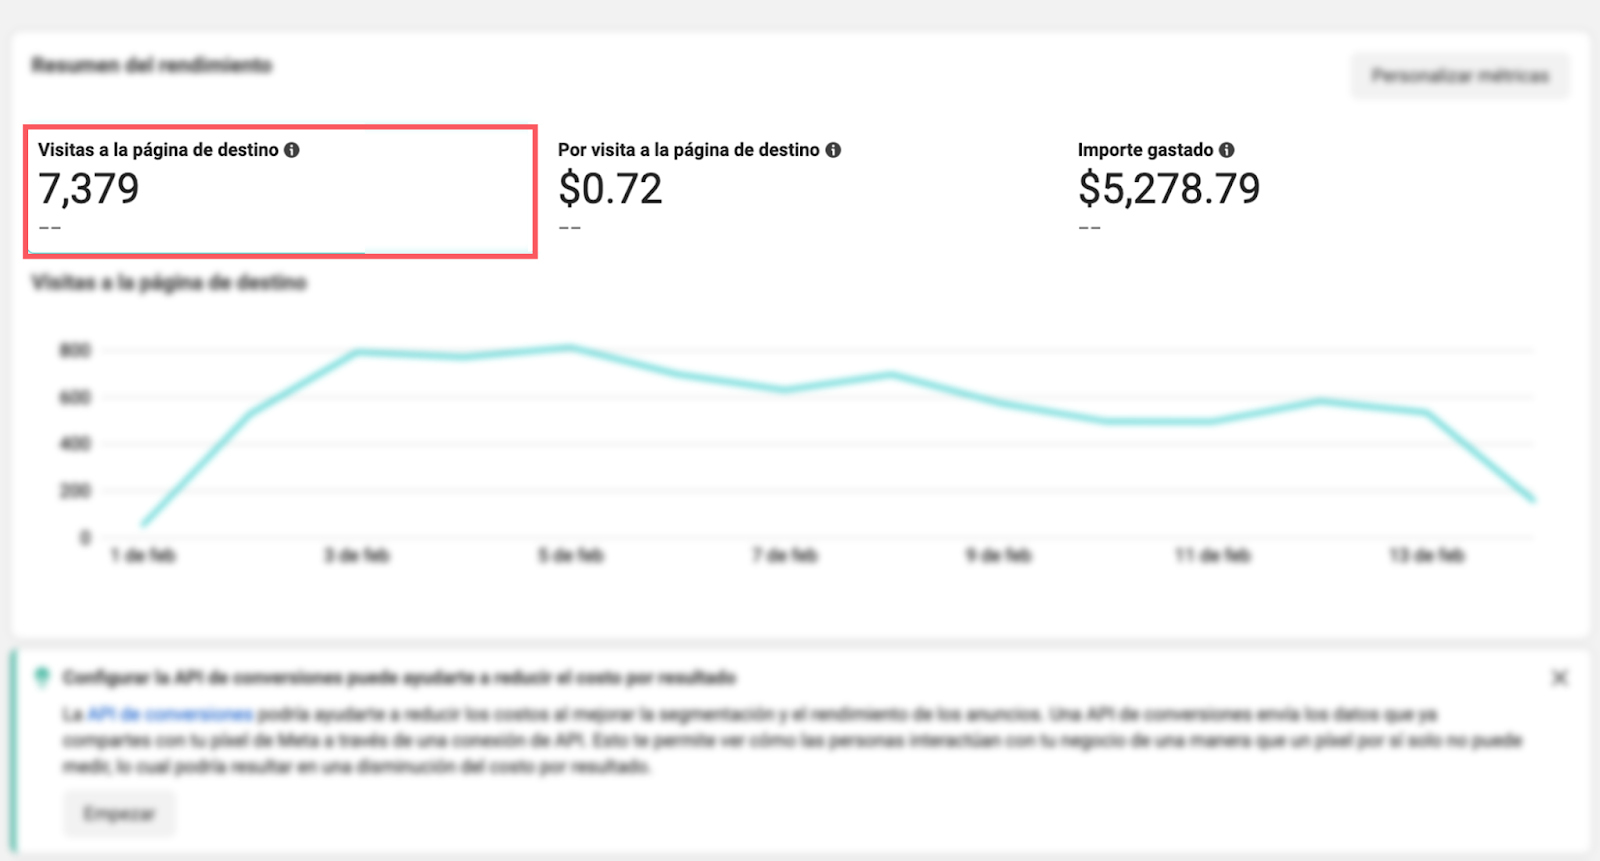Click the 1 de feb axis label
The height and width of the screenshot is (861, 1600).
pyautogui.click(x=142, y=555)
